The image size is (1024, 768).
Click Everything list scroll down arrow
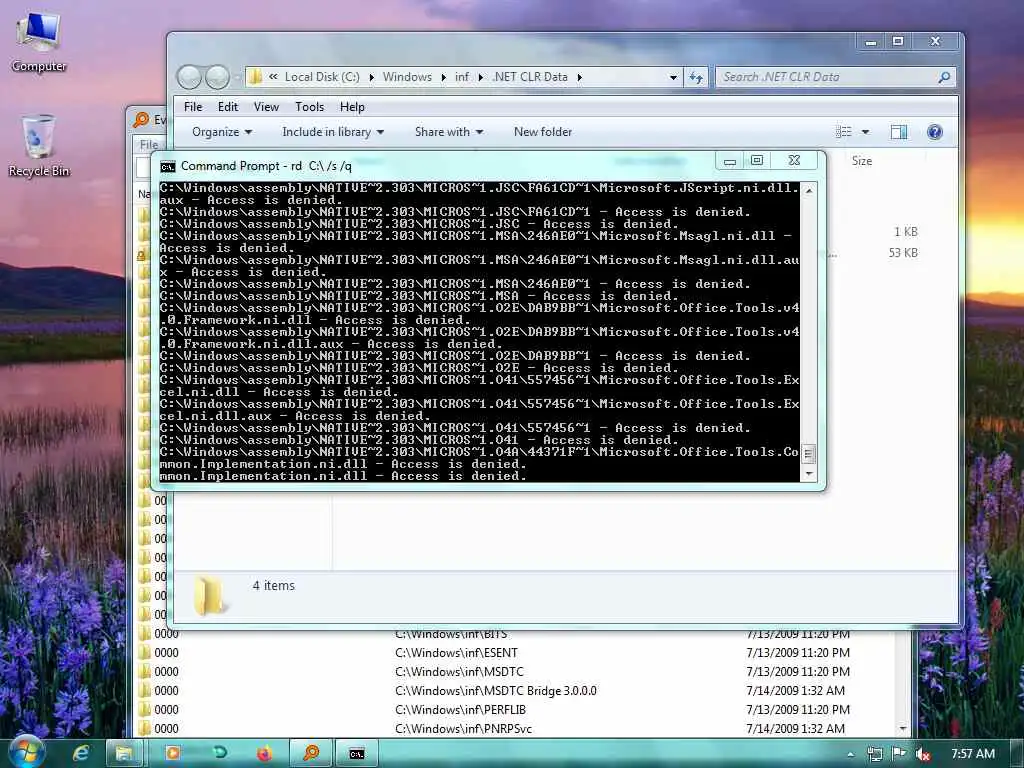click(903, 728)
